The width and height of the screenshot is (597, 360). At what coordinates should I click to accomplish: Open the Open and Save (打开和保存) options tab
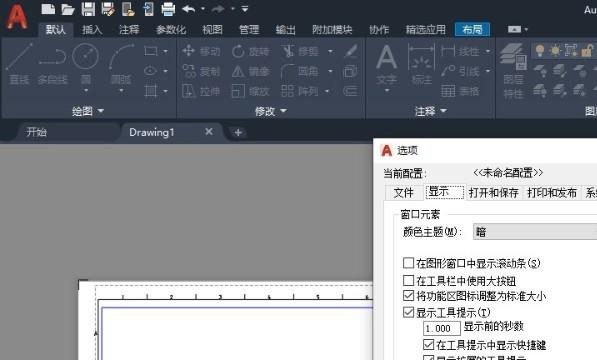pyautogui.click(x=493, y=193)
